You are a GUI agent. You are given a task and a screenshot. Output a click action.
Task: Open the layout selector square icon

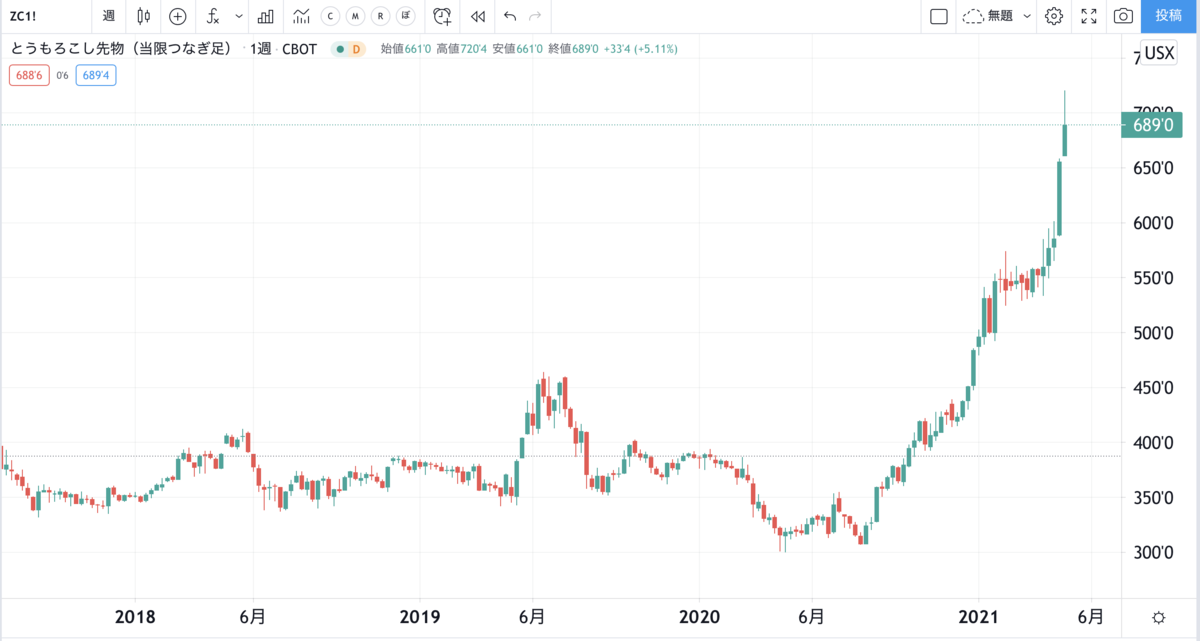938,16
